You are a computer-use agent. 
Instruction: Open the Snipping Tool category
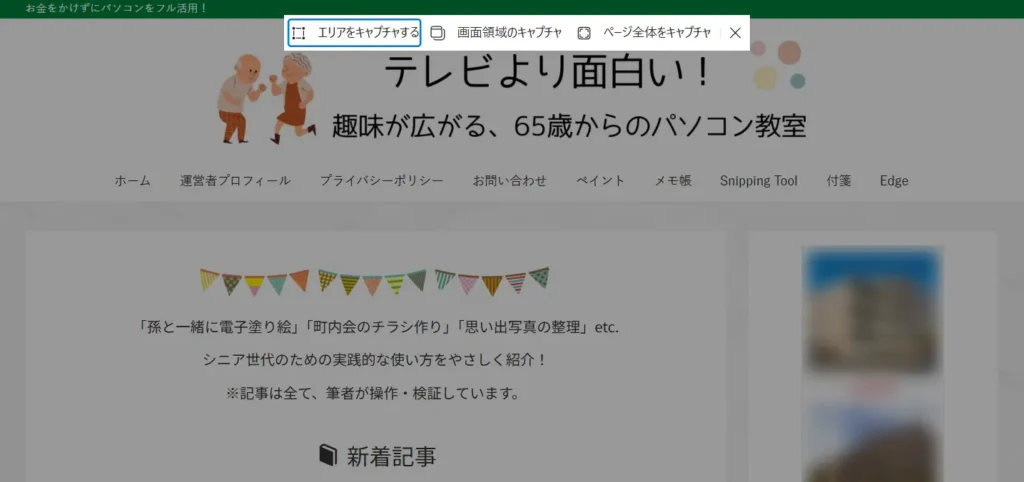pyautogui.click(x=758, y=181)
